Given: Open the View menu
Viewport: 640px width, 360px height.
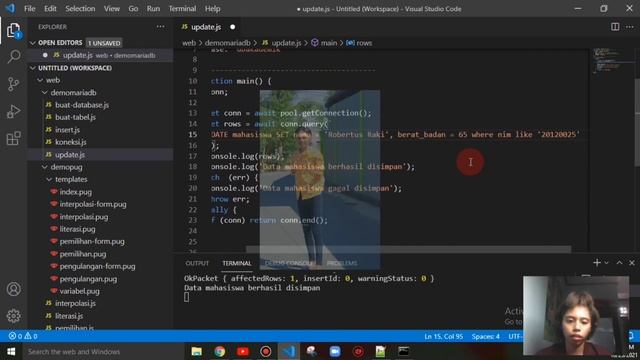Looking at the screenshot, I should click(111, 9).
